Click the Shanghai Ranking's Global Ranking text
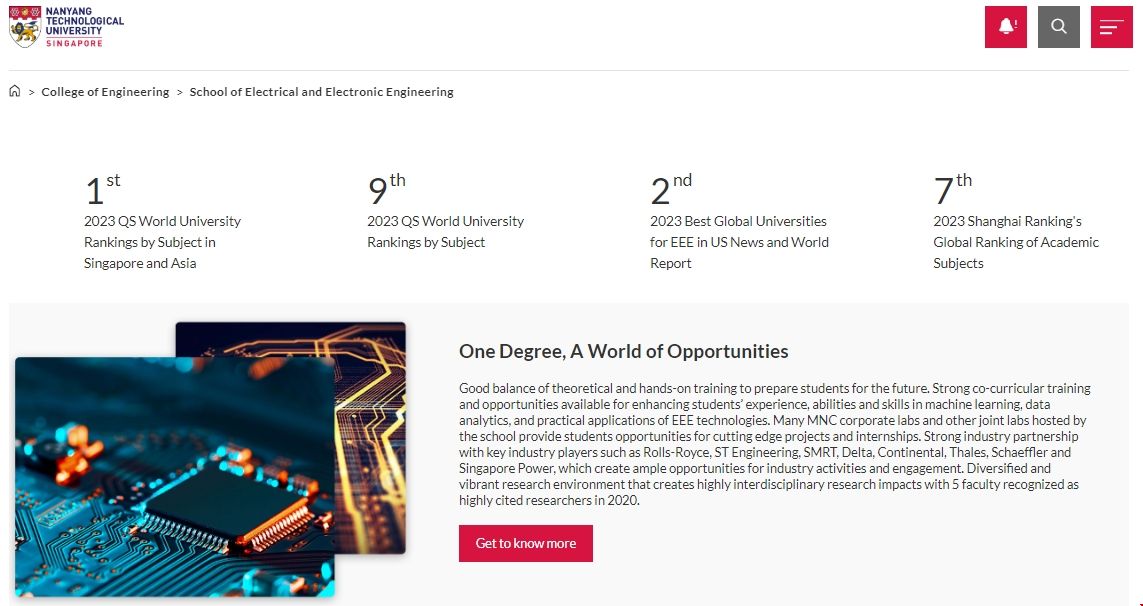The height and width of the screenshot is (606, 1143). click(x=1015, y=242)
